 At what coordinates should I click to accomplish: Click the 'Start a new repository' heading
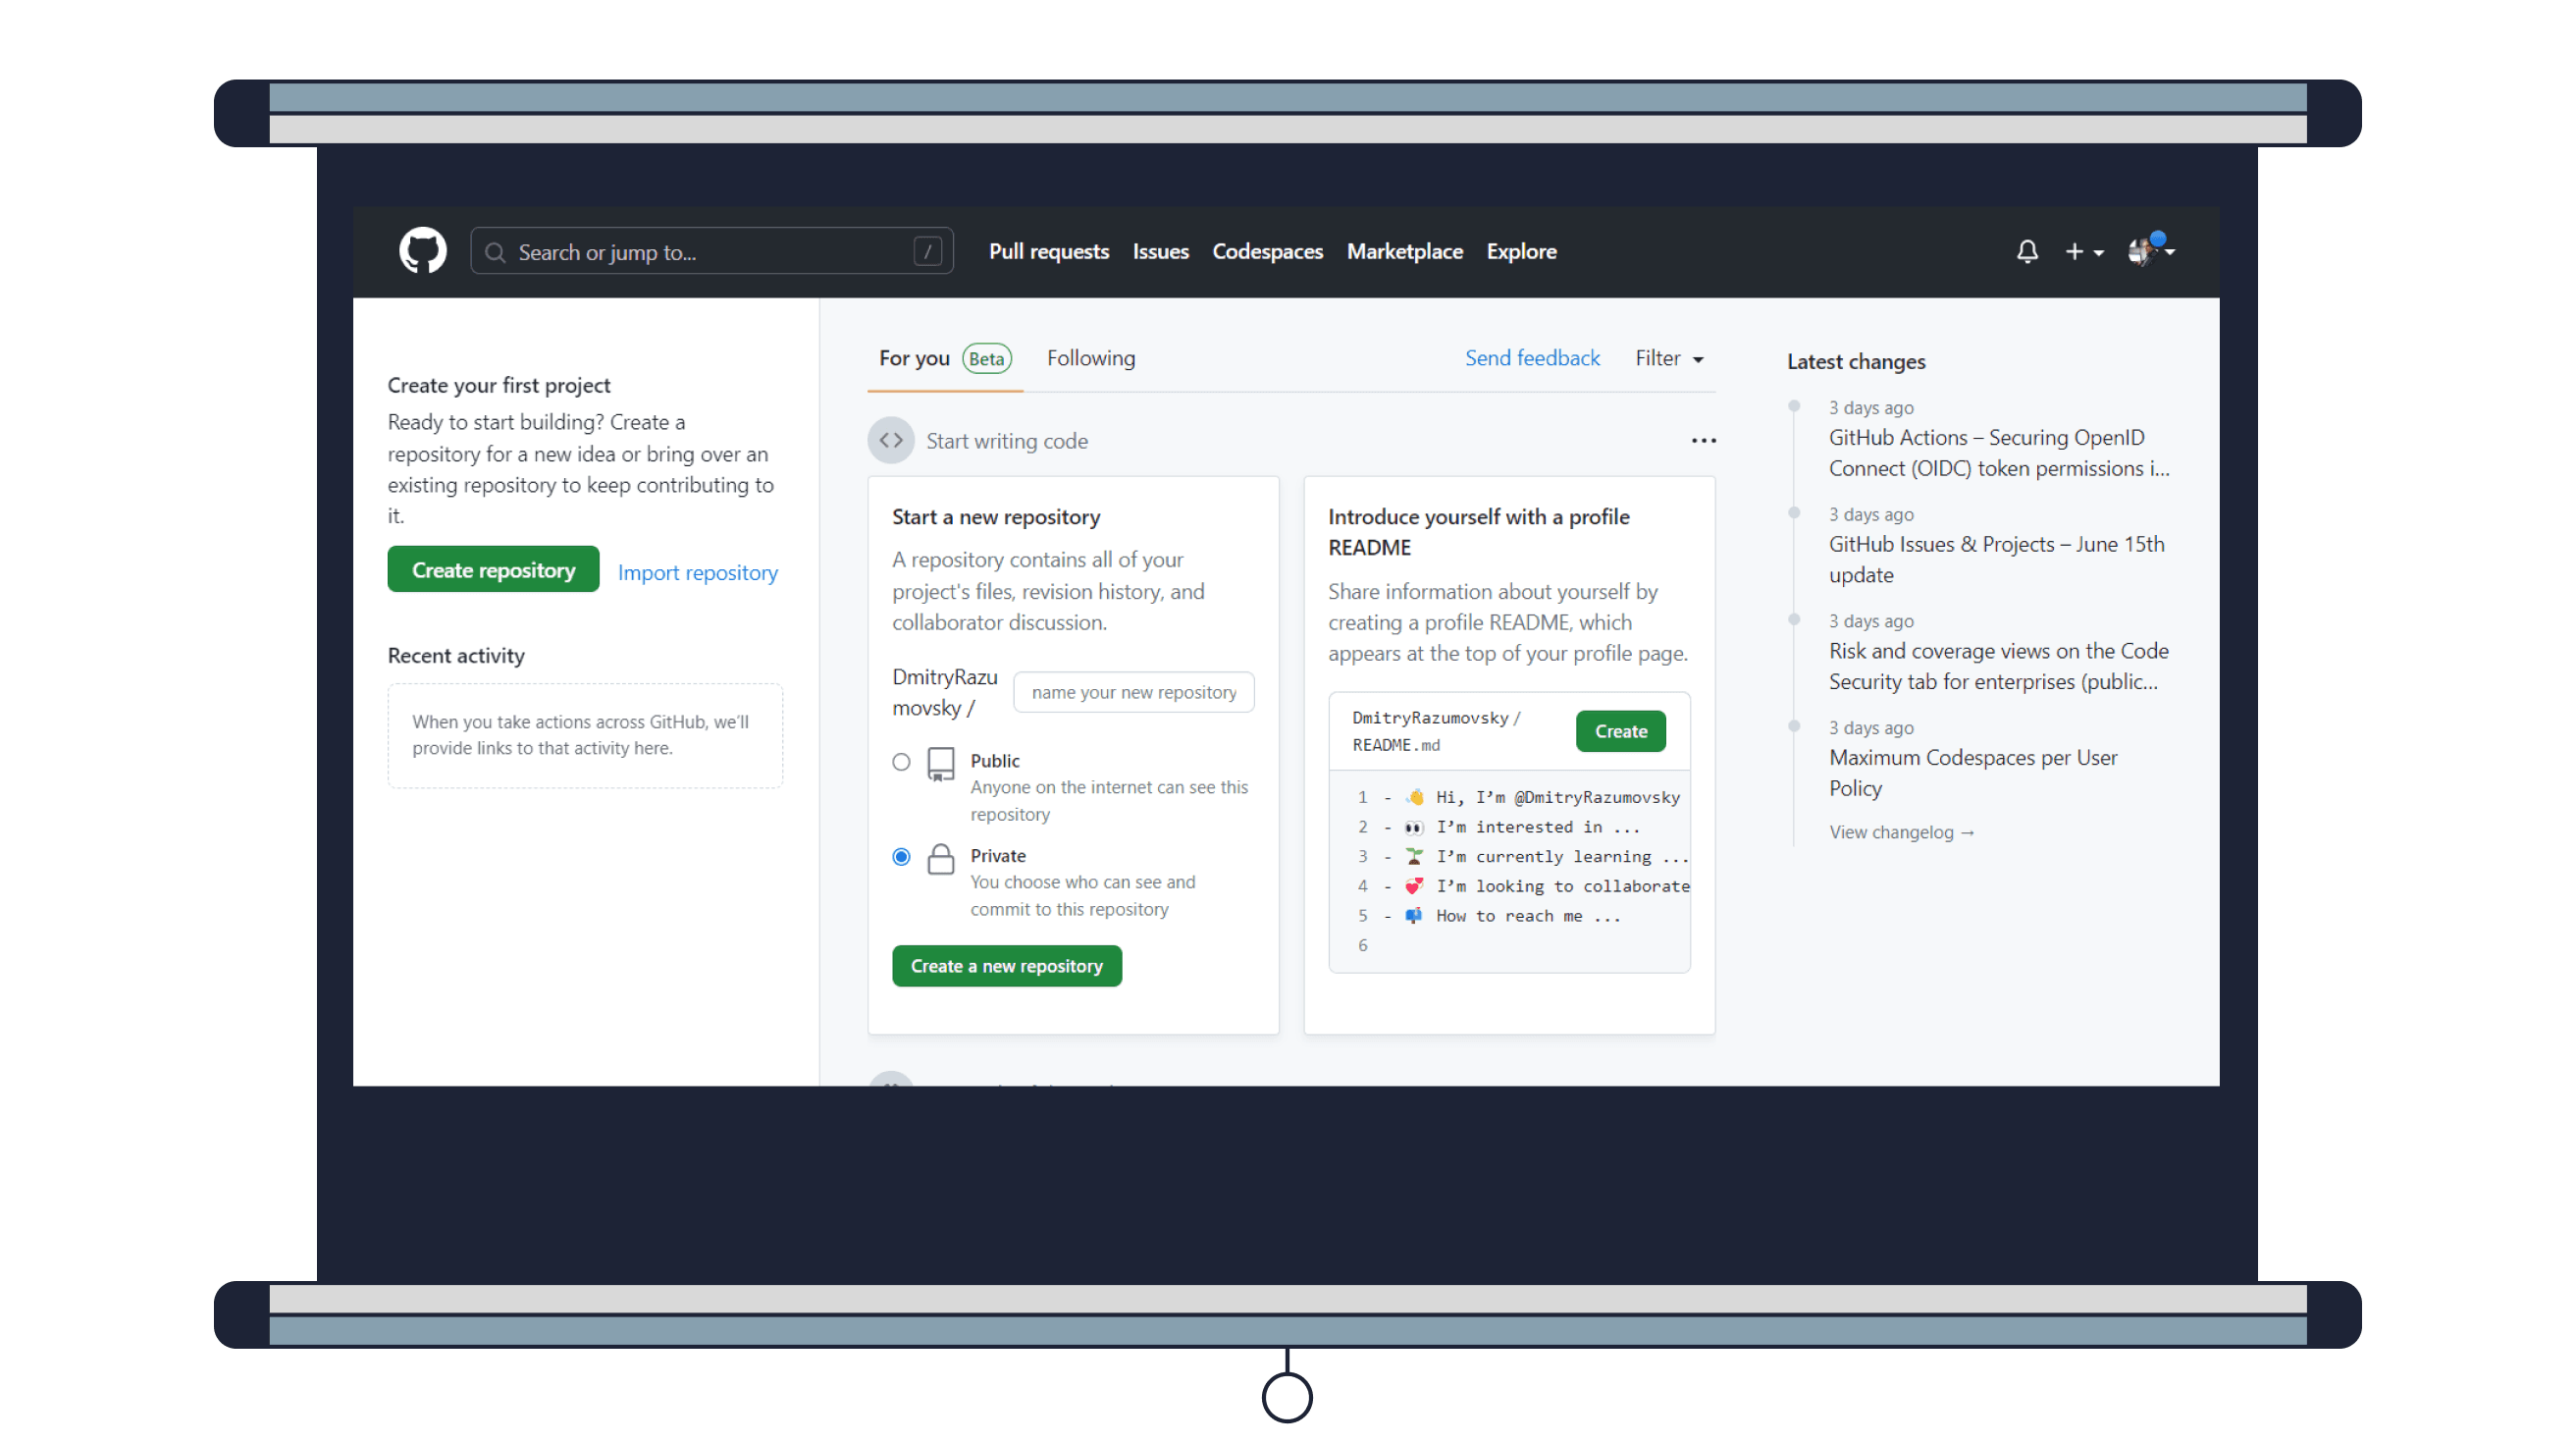tap(996, 517)
